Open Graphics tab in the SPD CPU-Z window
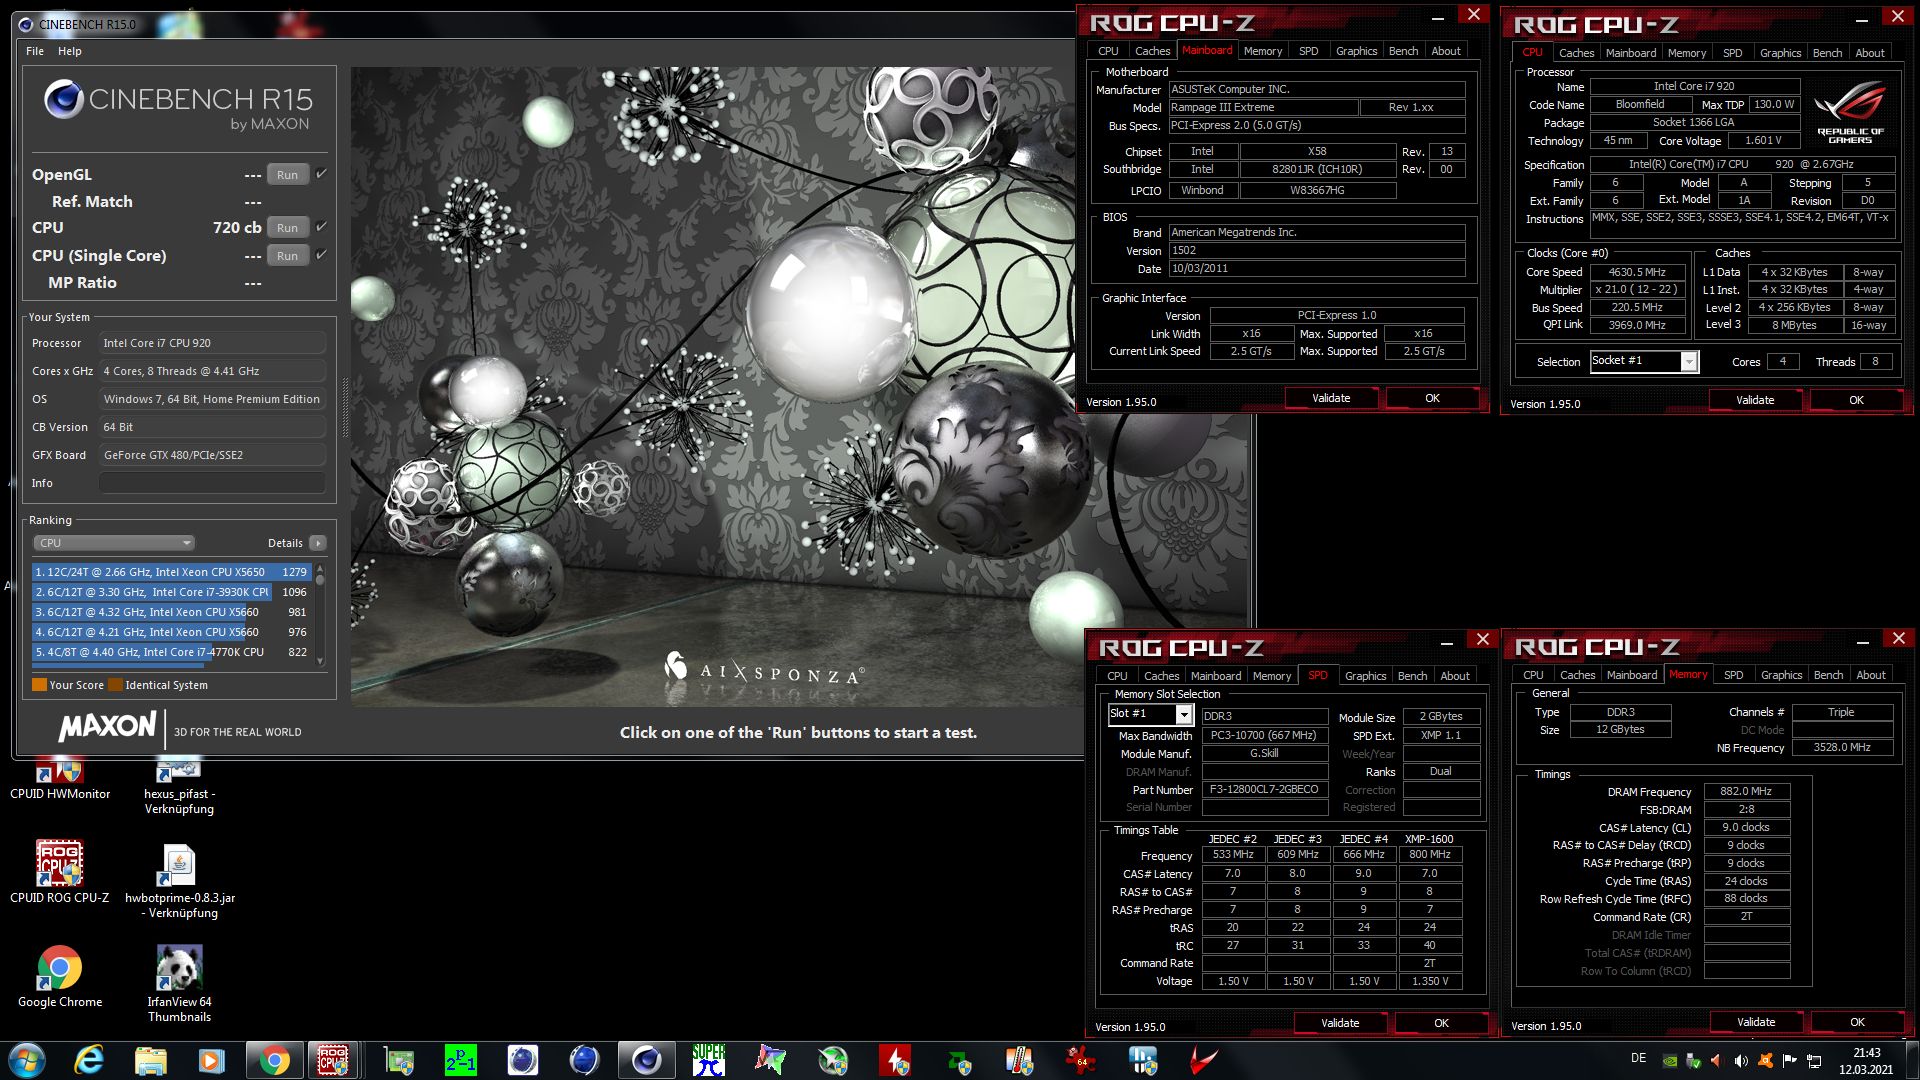The width and height of the screenshot is (1920, 1080). [1365, 676]
